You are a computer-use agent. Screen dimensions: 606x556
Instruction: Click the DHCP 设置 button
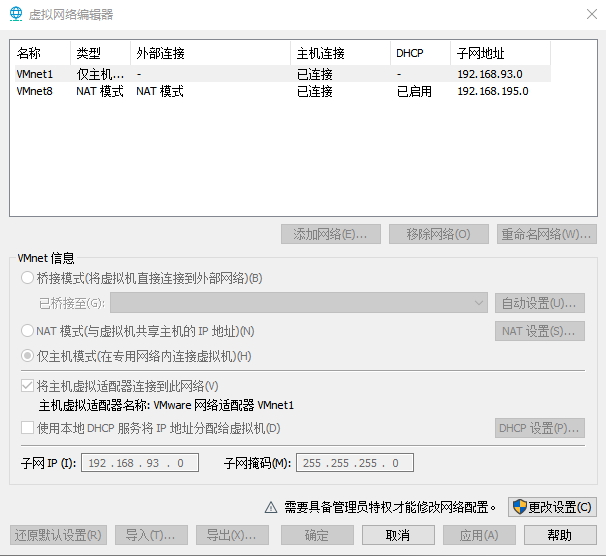(x=540, y=428)
